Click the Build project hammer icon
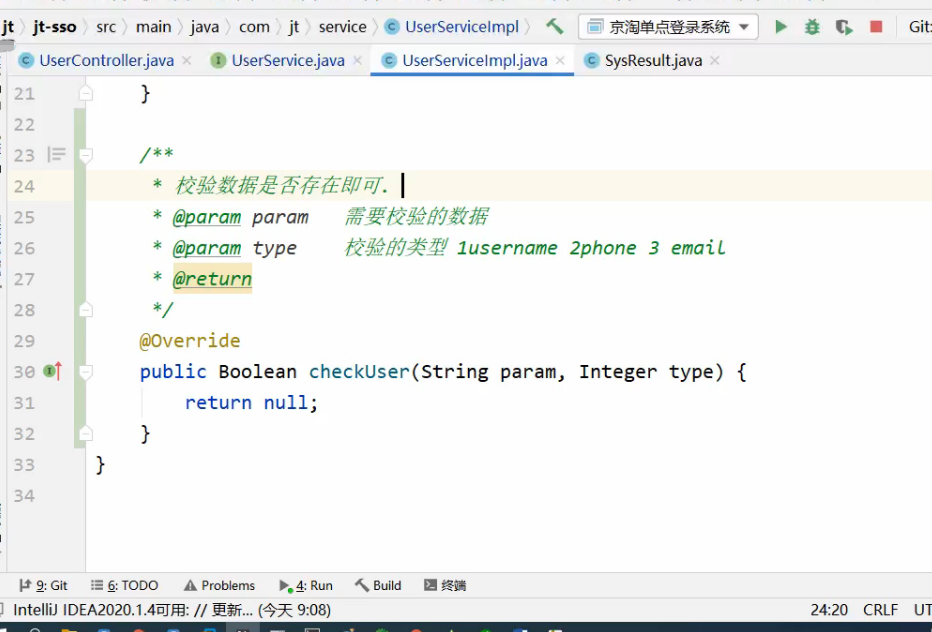Viewport: 932px width, 632px height. click(555, 27)
